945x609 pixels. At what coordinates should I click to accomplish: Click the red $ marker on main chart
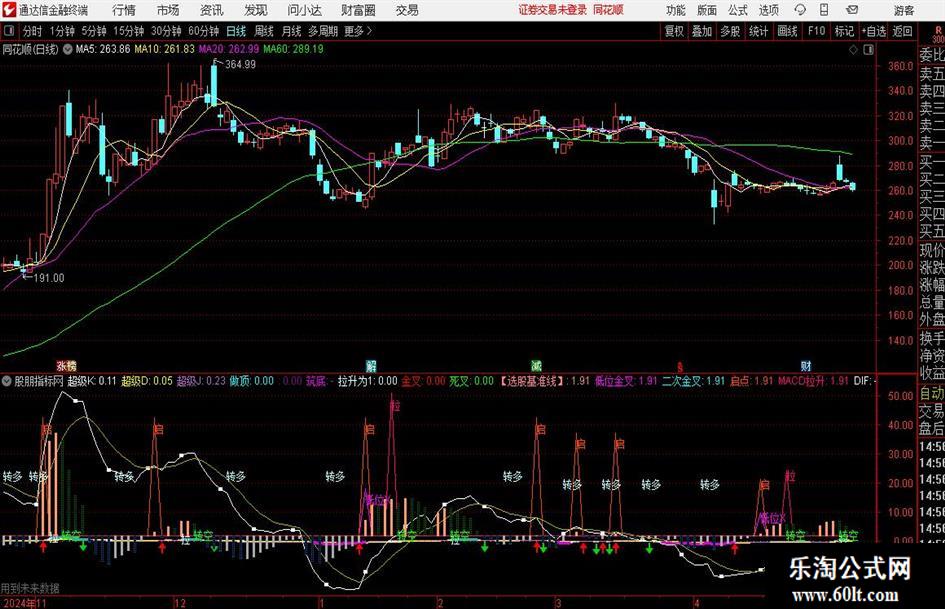click(x=680, y=366)
